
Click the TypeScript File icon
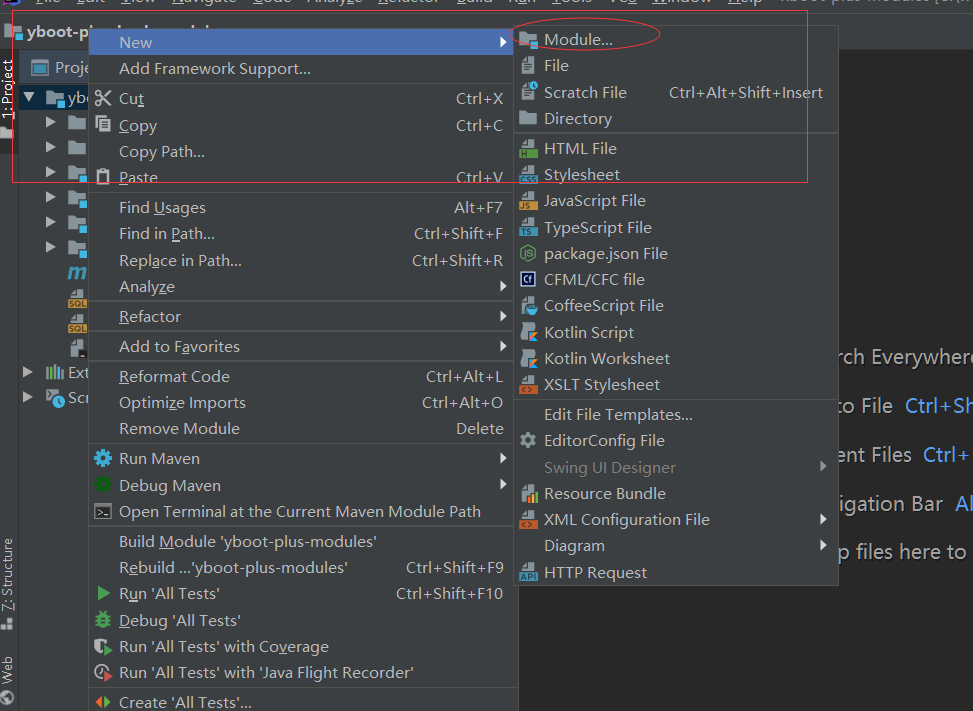(528, 228)
